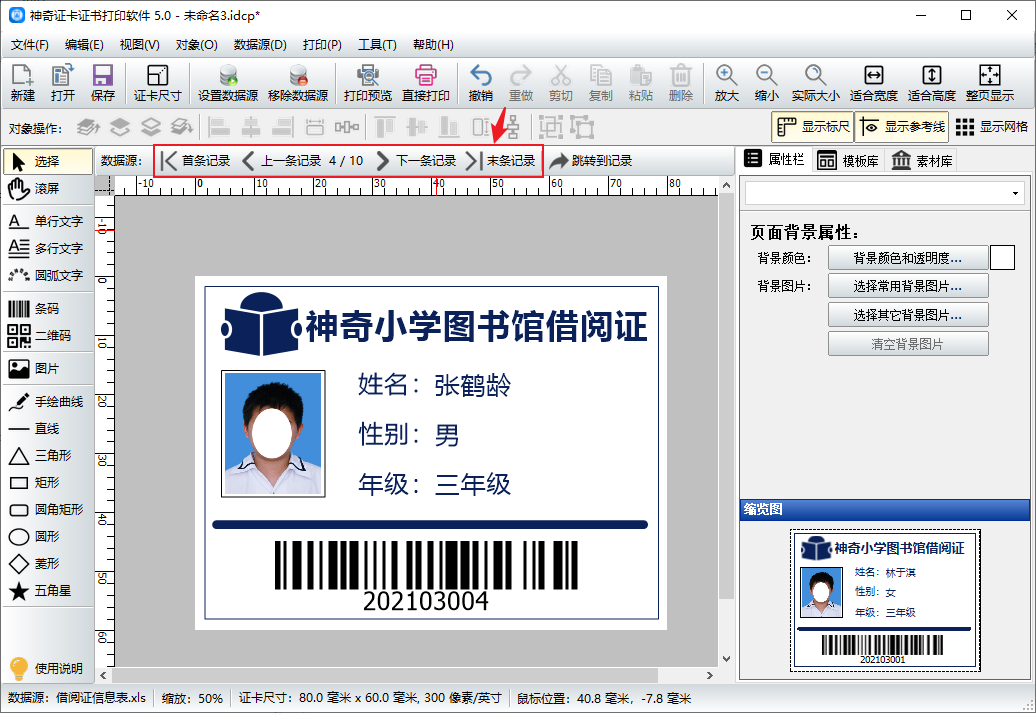The height and width of the screenshot is (713, 1036).
Task: Click the 适合宽度 fit width icon
Action: tap(873, 83)
